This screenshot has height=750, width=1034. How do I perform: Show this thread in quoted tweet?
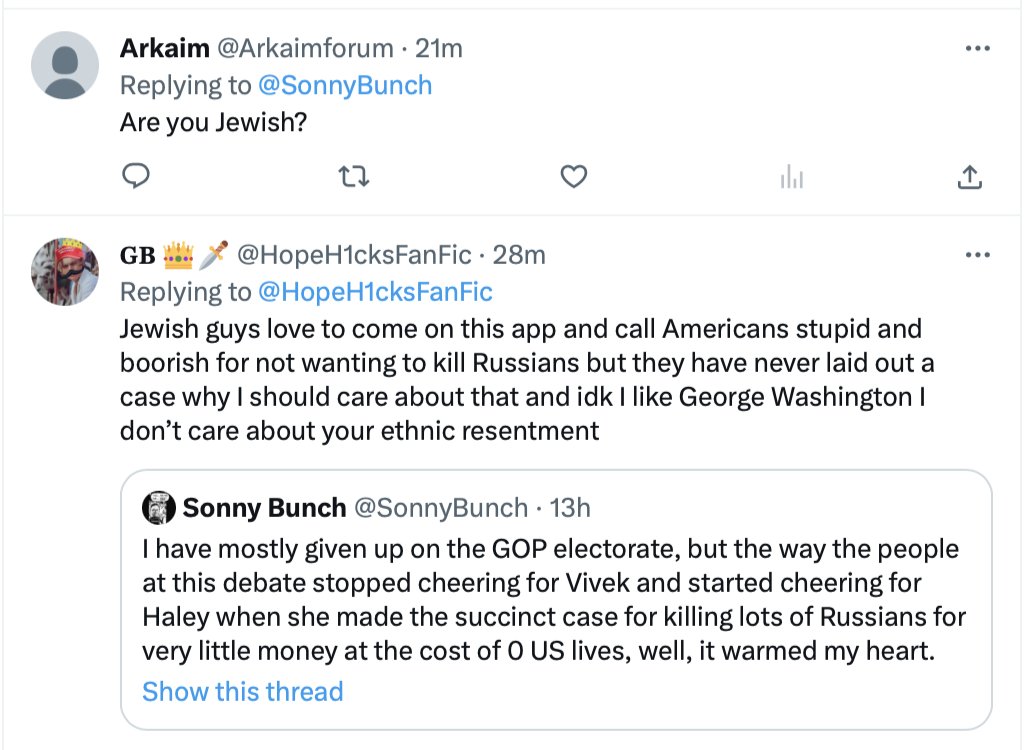[242, 691]
